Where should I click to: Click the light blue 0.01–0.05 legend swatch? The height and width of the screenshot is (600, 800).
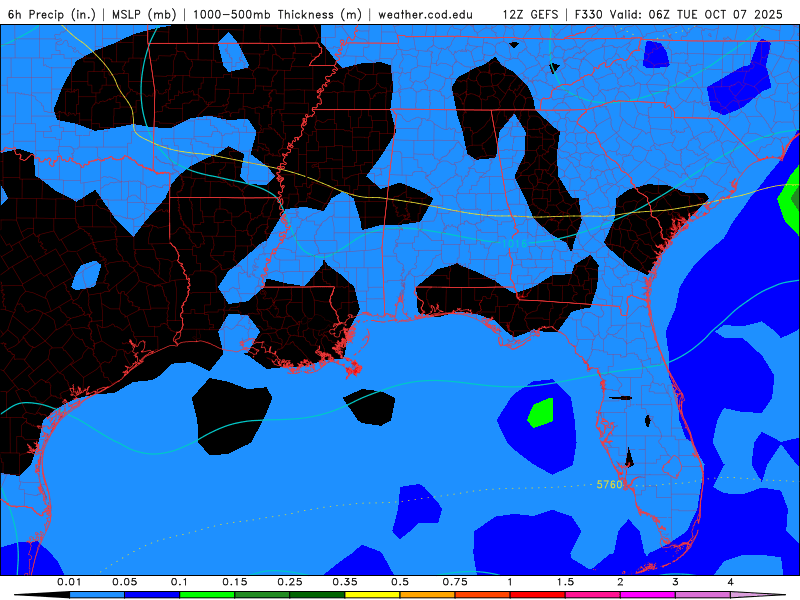[97, 595]
